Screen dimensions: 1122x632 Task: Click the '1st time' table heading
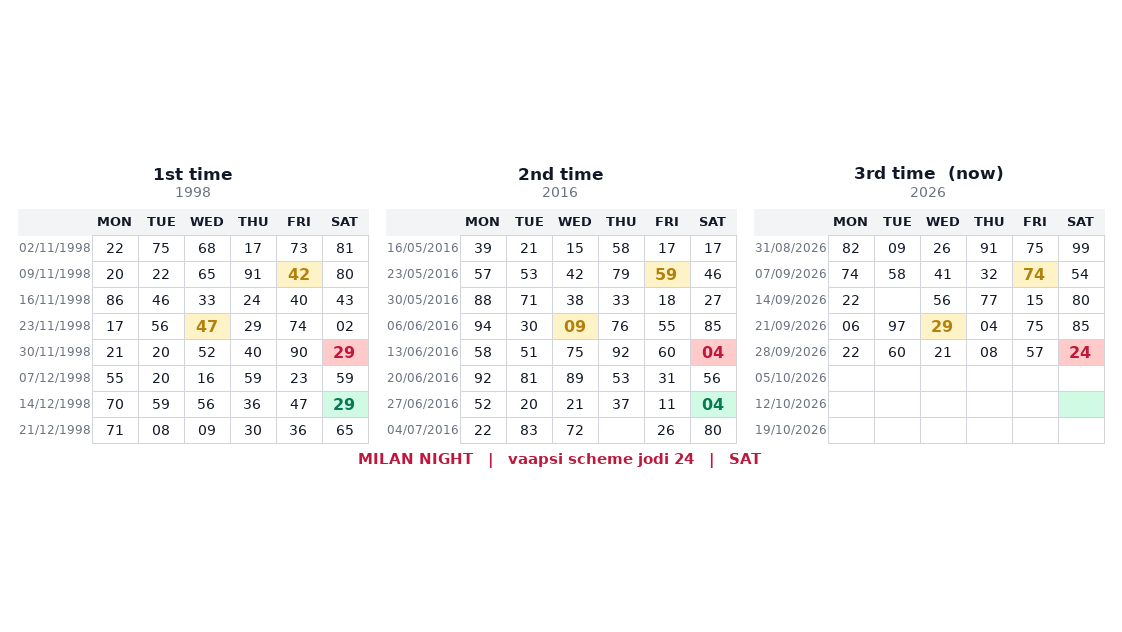pos(192,174)
